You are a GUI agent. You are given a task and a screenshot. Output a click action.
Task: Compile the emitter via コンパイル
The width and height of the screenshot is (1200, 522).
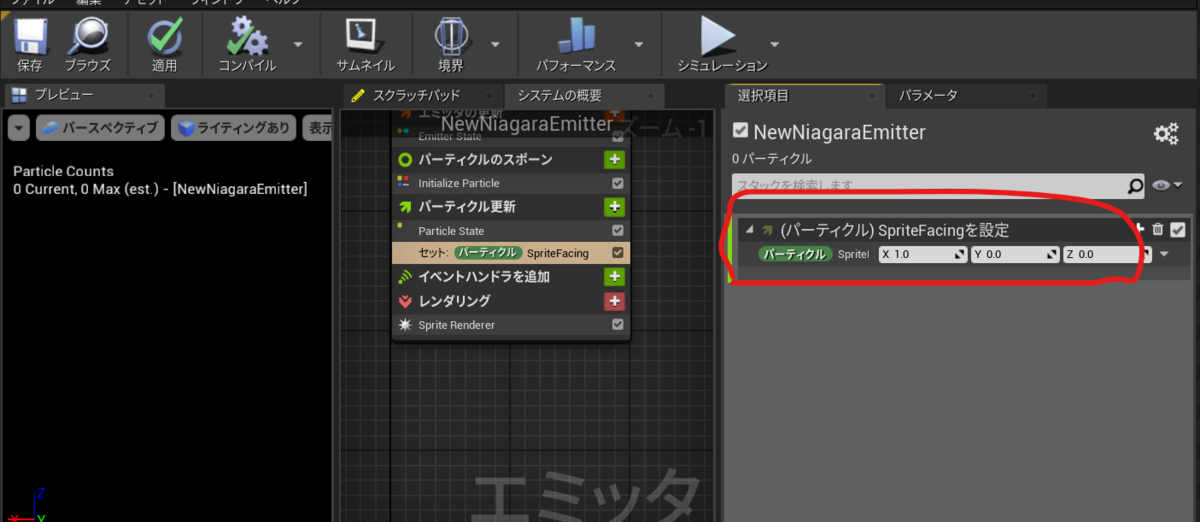point(247,46)
